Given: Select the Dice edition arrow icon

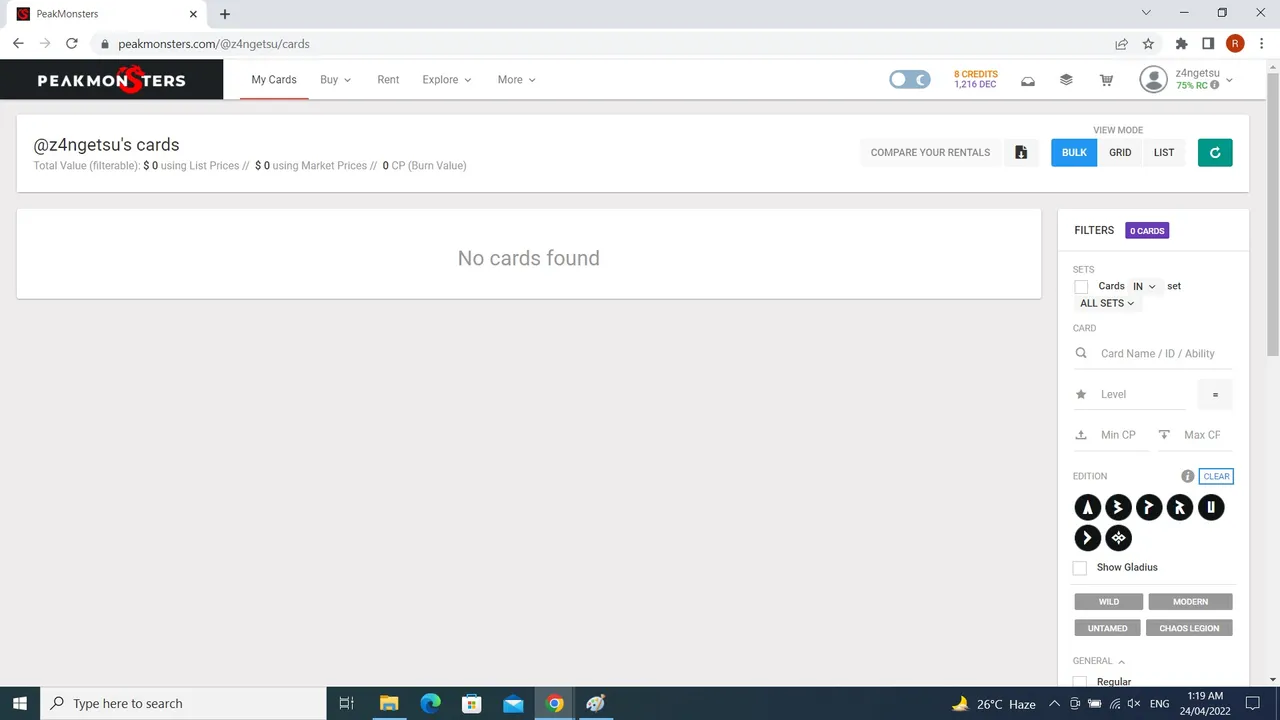Looking at the screenshot, I should 1087,538.
